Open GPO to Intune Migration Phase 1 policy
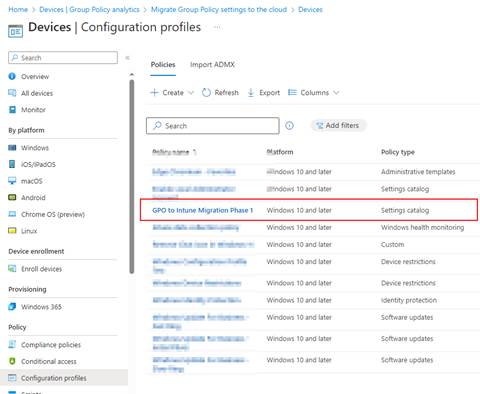 point(203,210)
